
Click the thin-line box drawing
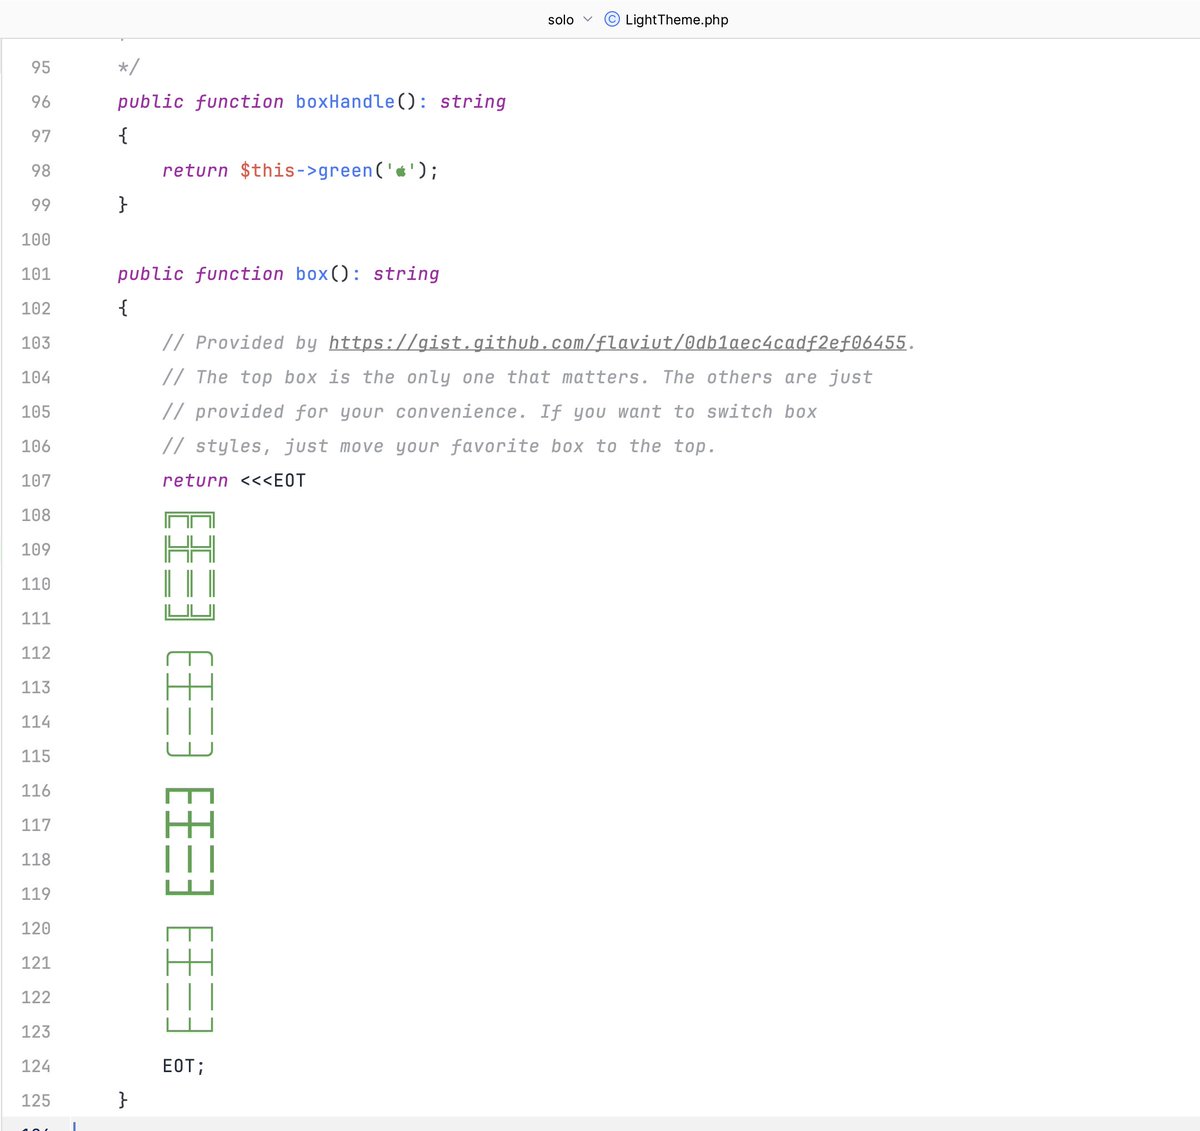click(x=190, y=979)
